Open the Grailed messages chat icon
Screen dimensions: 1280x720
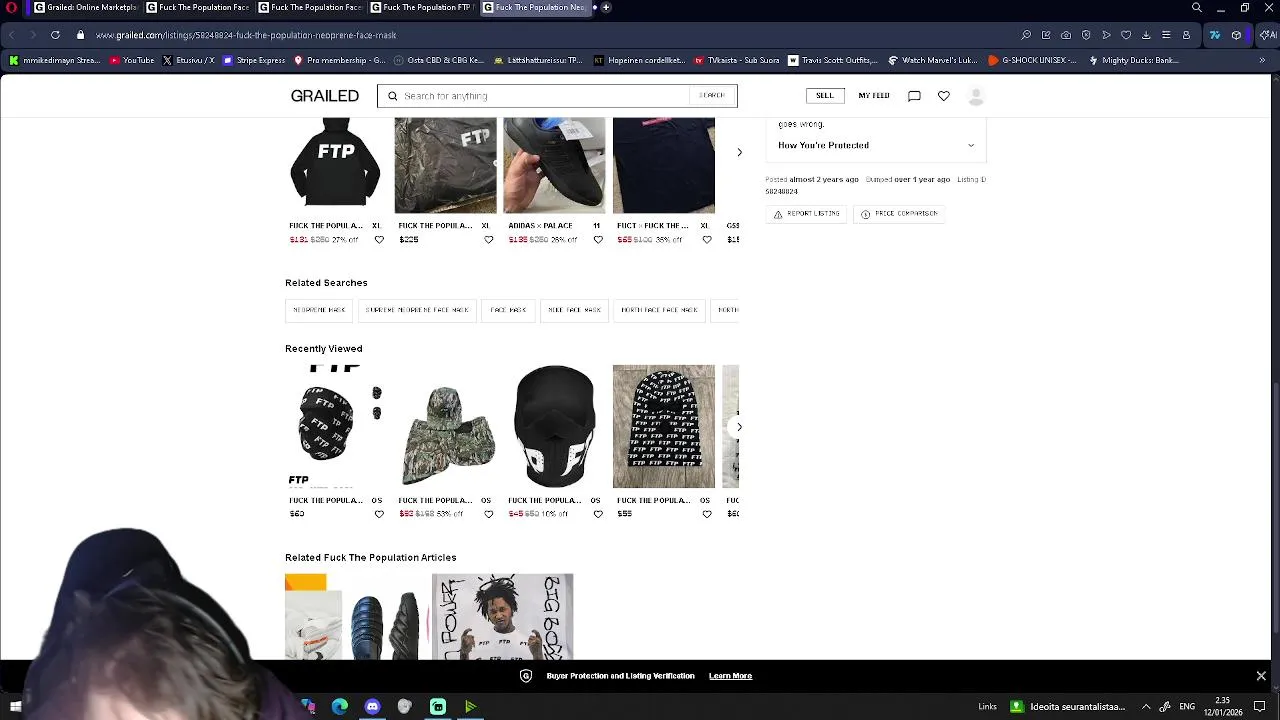coord(914,96)
